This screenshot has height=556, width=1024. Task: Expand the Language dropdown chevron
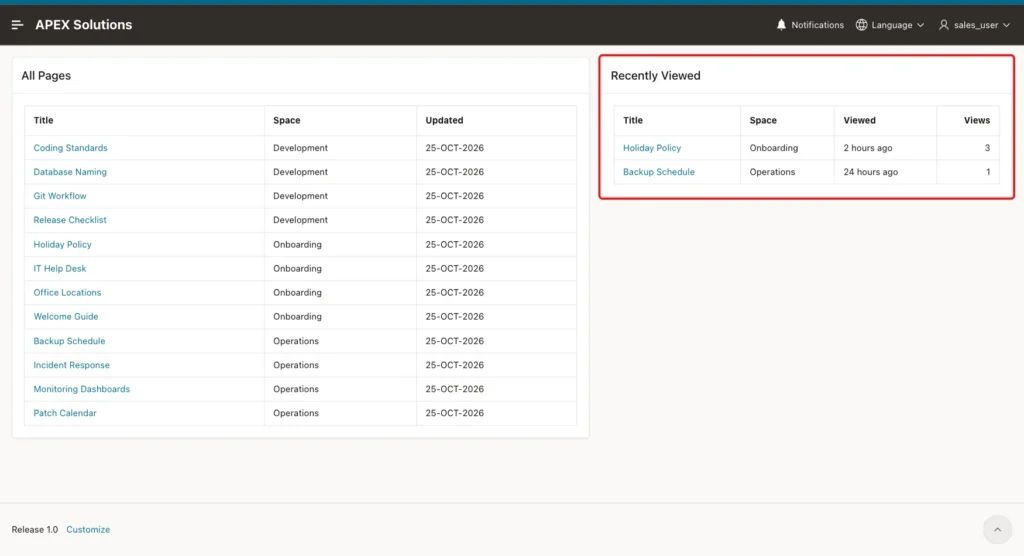point(920,25)
